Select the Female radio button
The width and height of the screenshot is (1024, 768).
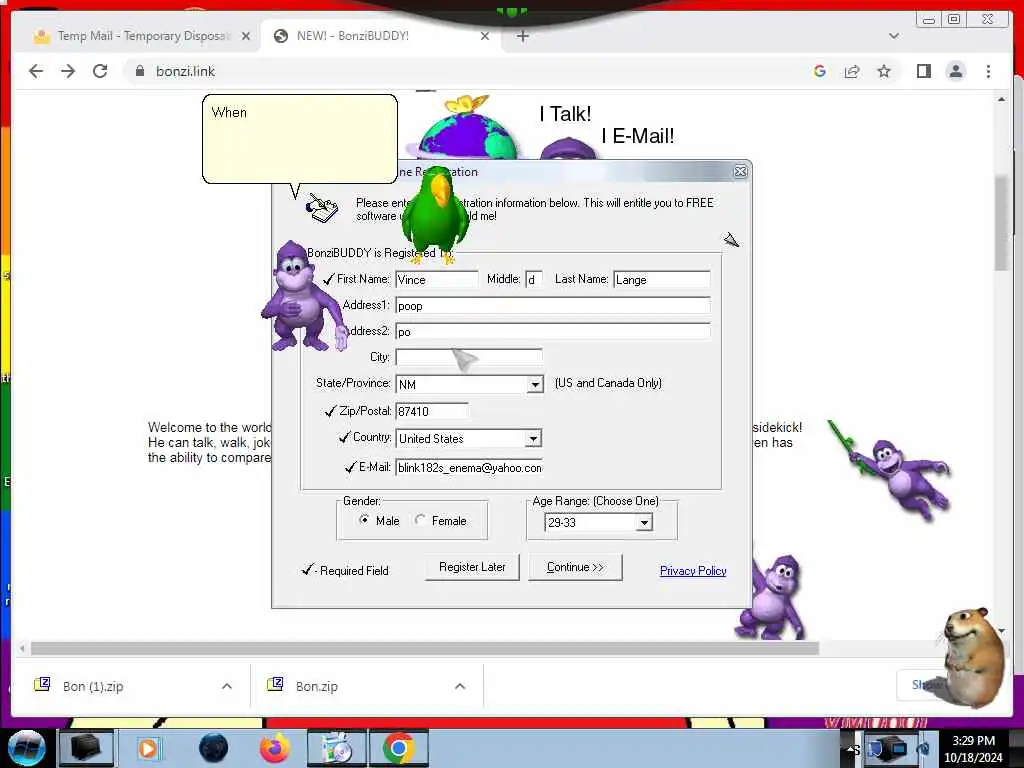click(x=420, y=520)
